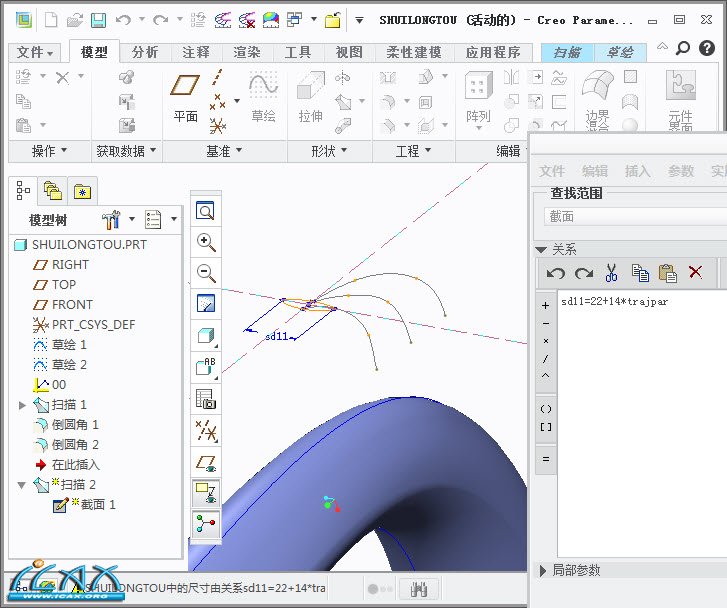Open the 视图 ribbon tab
The image size is (727, 608).
tap(349, 53)
